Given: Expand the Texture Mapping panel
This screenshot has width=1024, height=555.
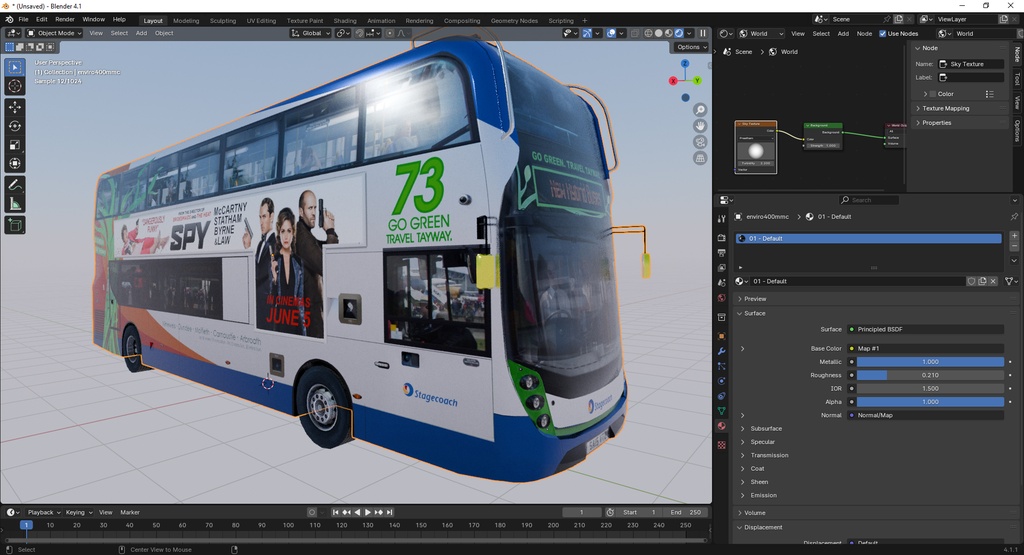Looking at the screenshot, I should pos(945,108).
